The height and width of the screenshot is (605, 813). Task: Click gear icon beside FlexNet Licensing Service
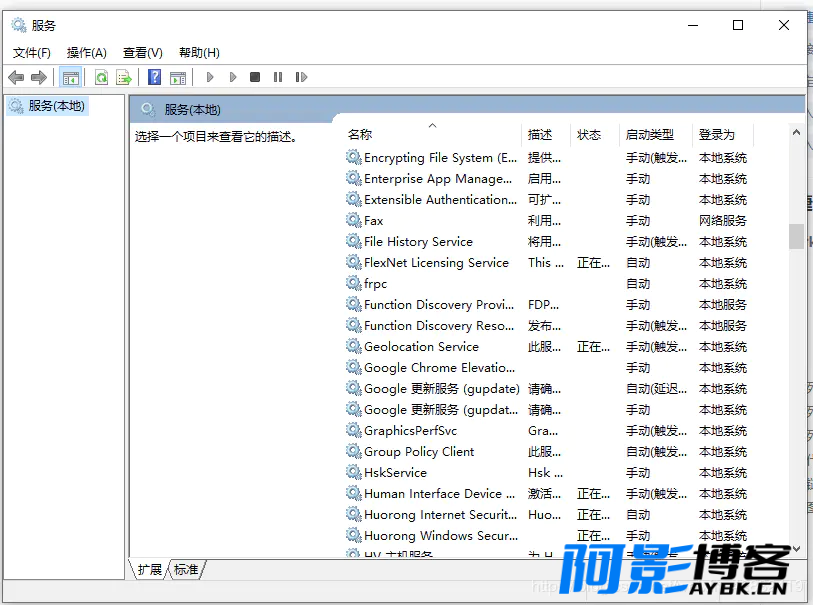[354, 262]
